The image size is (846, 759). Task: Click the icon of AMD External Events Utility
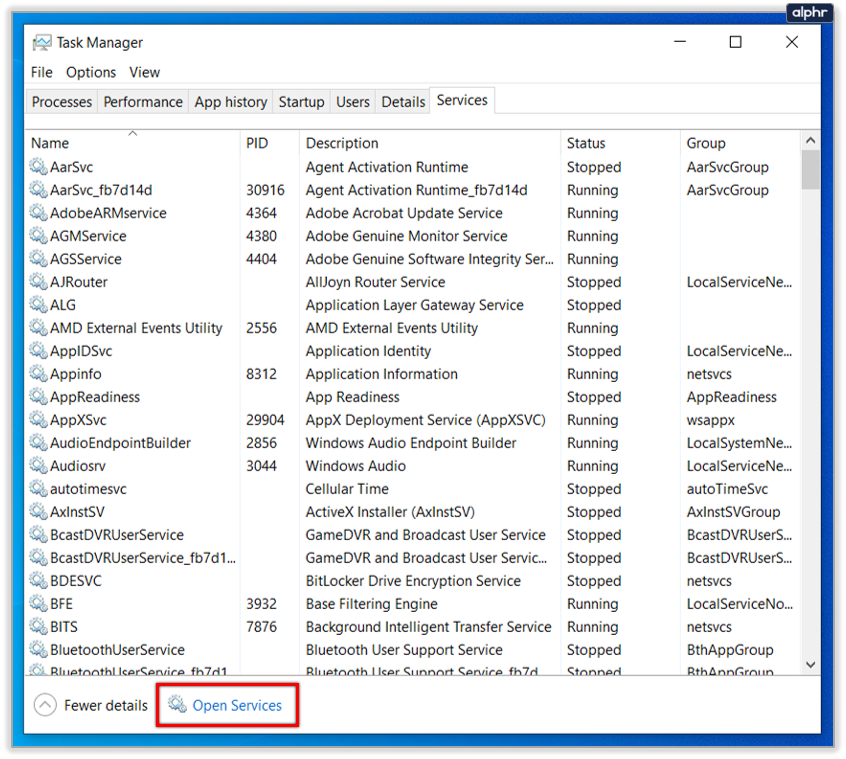pyautogui.click(x=38, y=327)
